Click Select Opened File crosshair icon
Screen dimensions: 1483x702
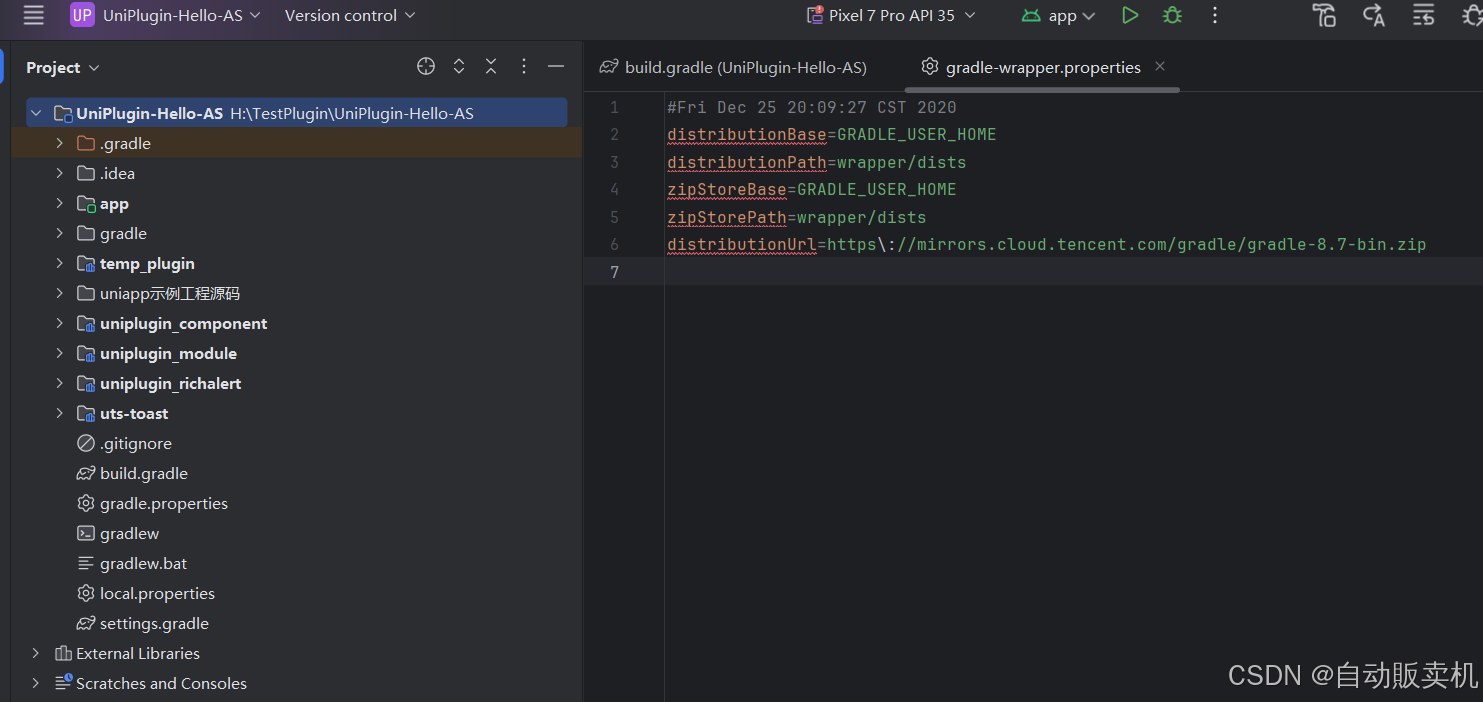pos(426,66)
